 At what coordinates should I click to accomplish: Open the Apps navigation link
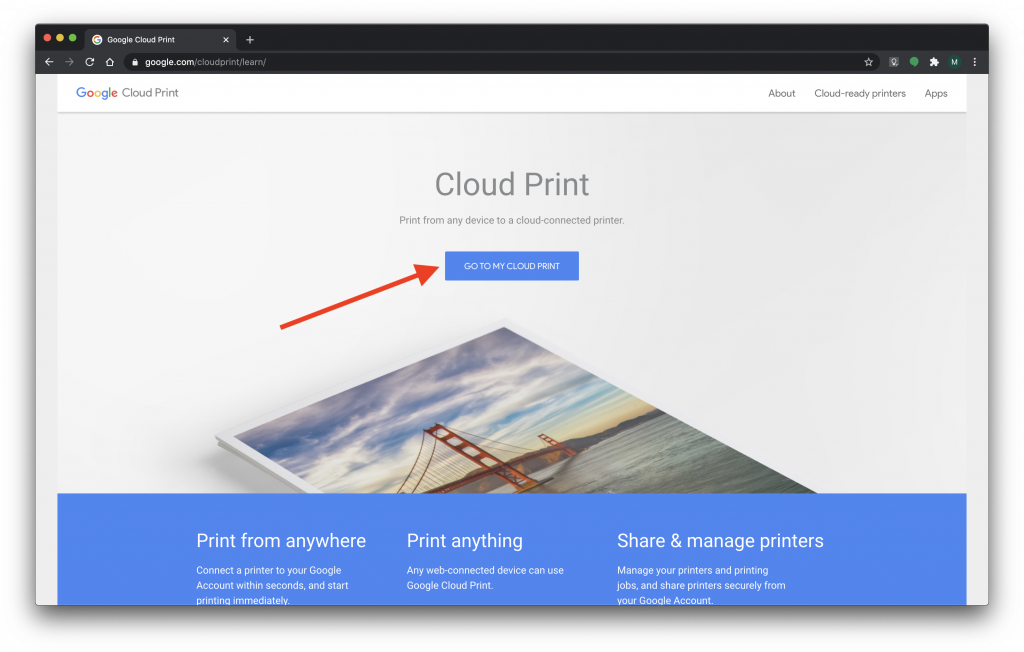(935, 93)
